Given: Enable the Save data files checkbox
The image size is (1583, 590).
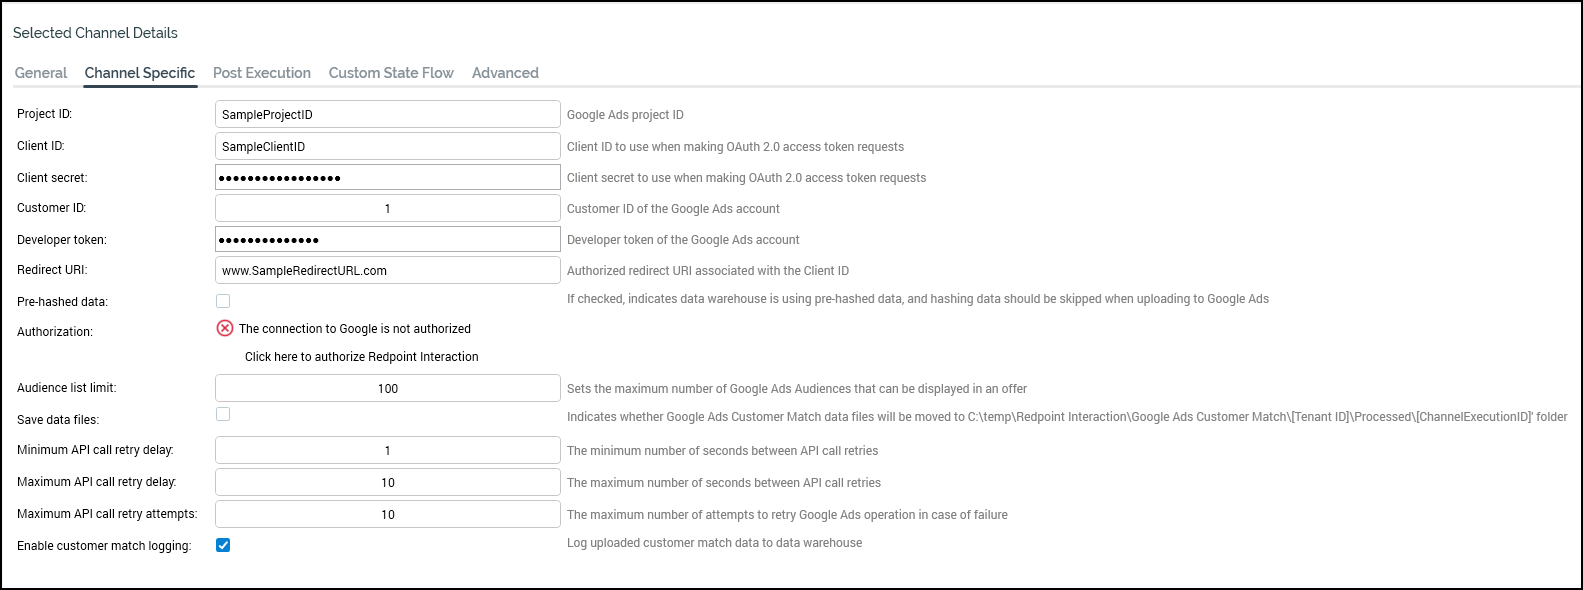Looking at the screenshot, I should (x=223, y=414).
